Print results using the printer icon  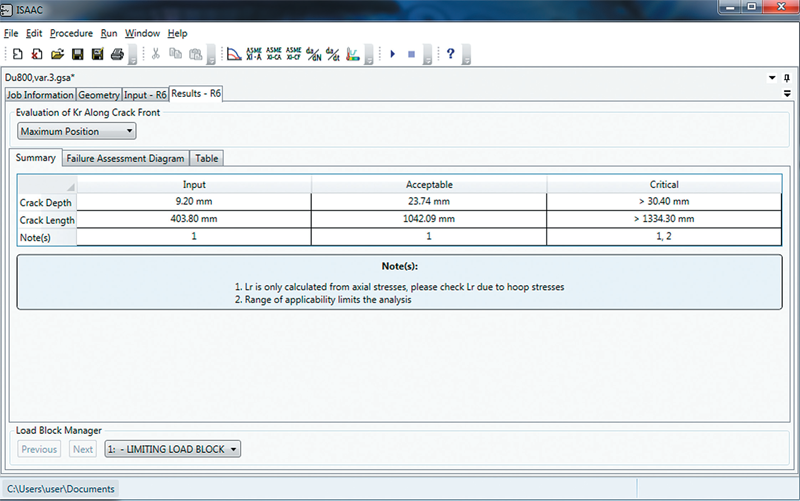click(x=117, y=54)
